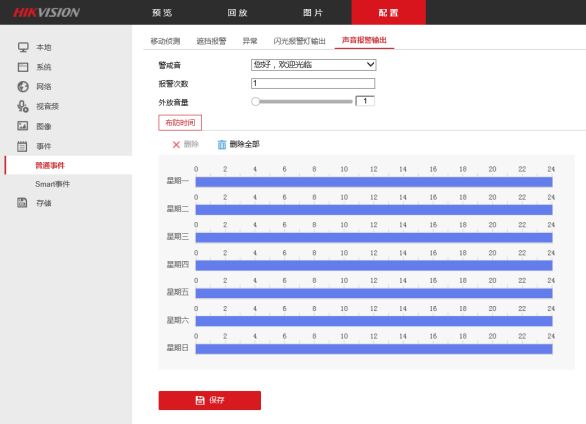The width and height of the screenshot is (586, 424).
Task: Open the 图片 top navigation tab
Action: point(313,13)
